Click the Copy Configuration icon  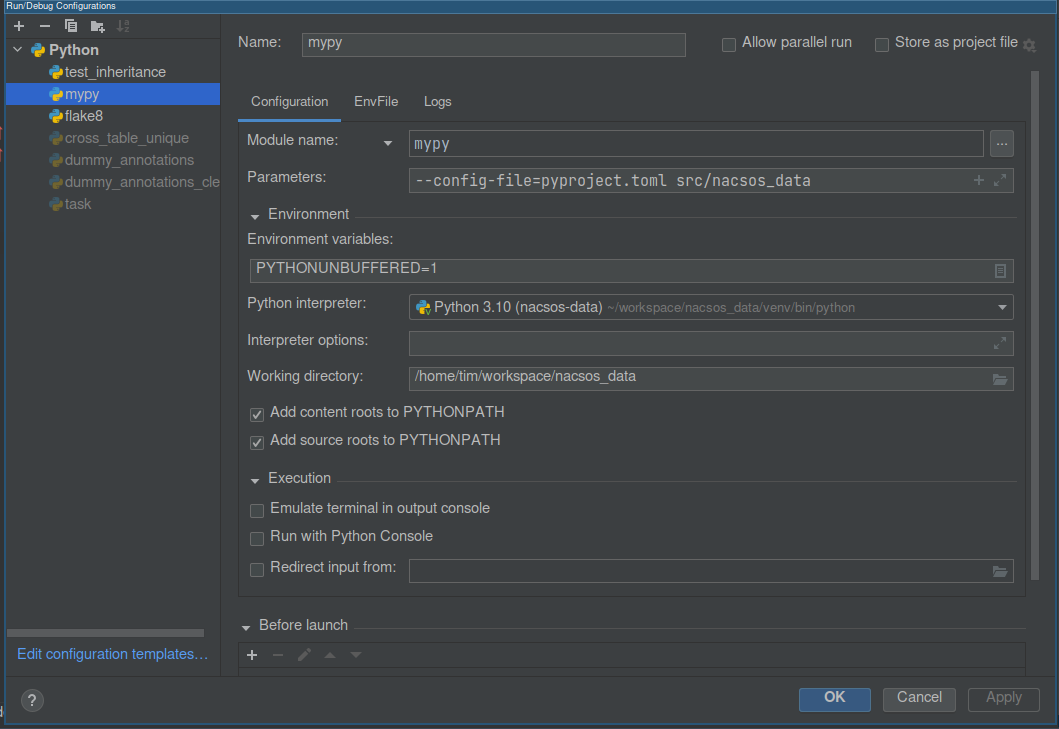click(70, 26)
